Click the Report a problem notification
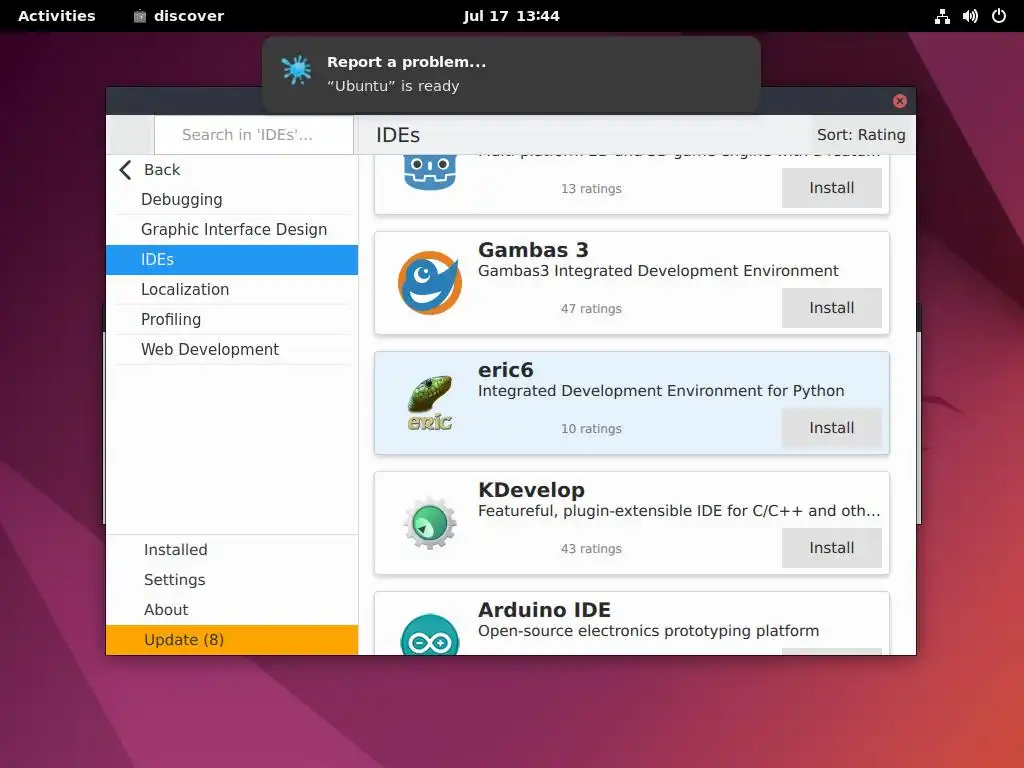Viewport: 1024px width, 768px height. [x=511, y=74]
